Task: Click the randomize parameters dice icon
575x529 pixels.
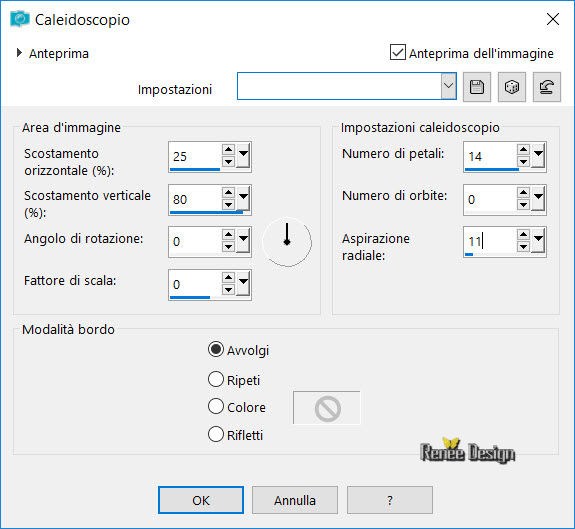Action: [x=512, y=87]
